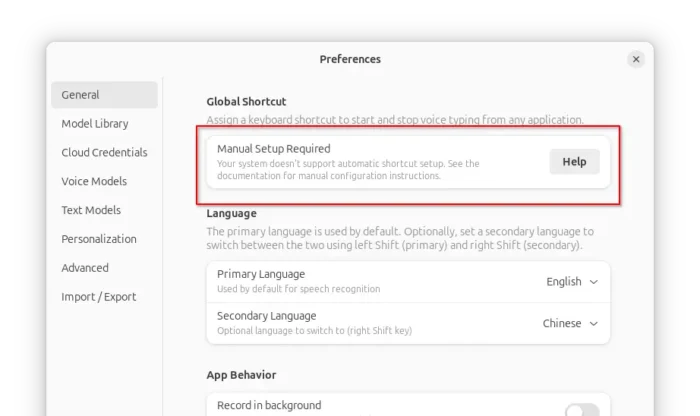Click the Secondary Language row label
This screenshot has height=416, width=700.
[x=268, y=316]
